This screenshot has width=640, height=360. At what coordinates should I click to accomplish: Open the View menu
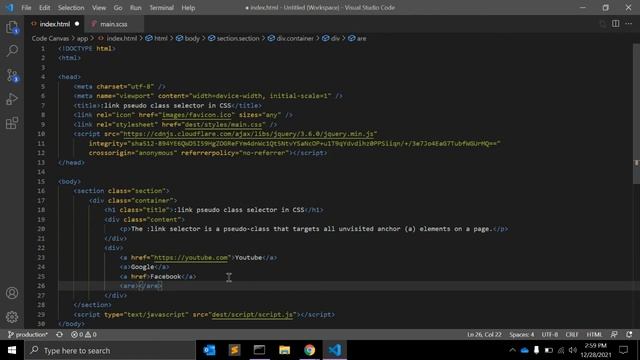[x=99, y=8]
